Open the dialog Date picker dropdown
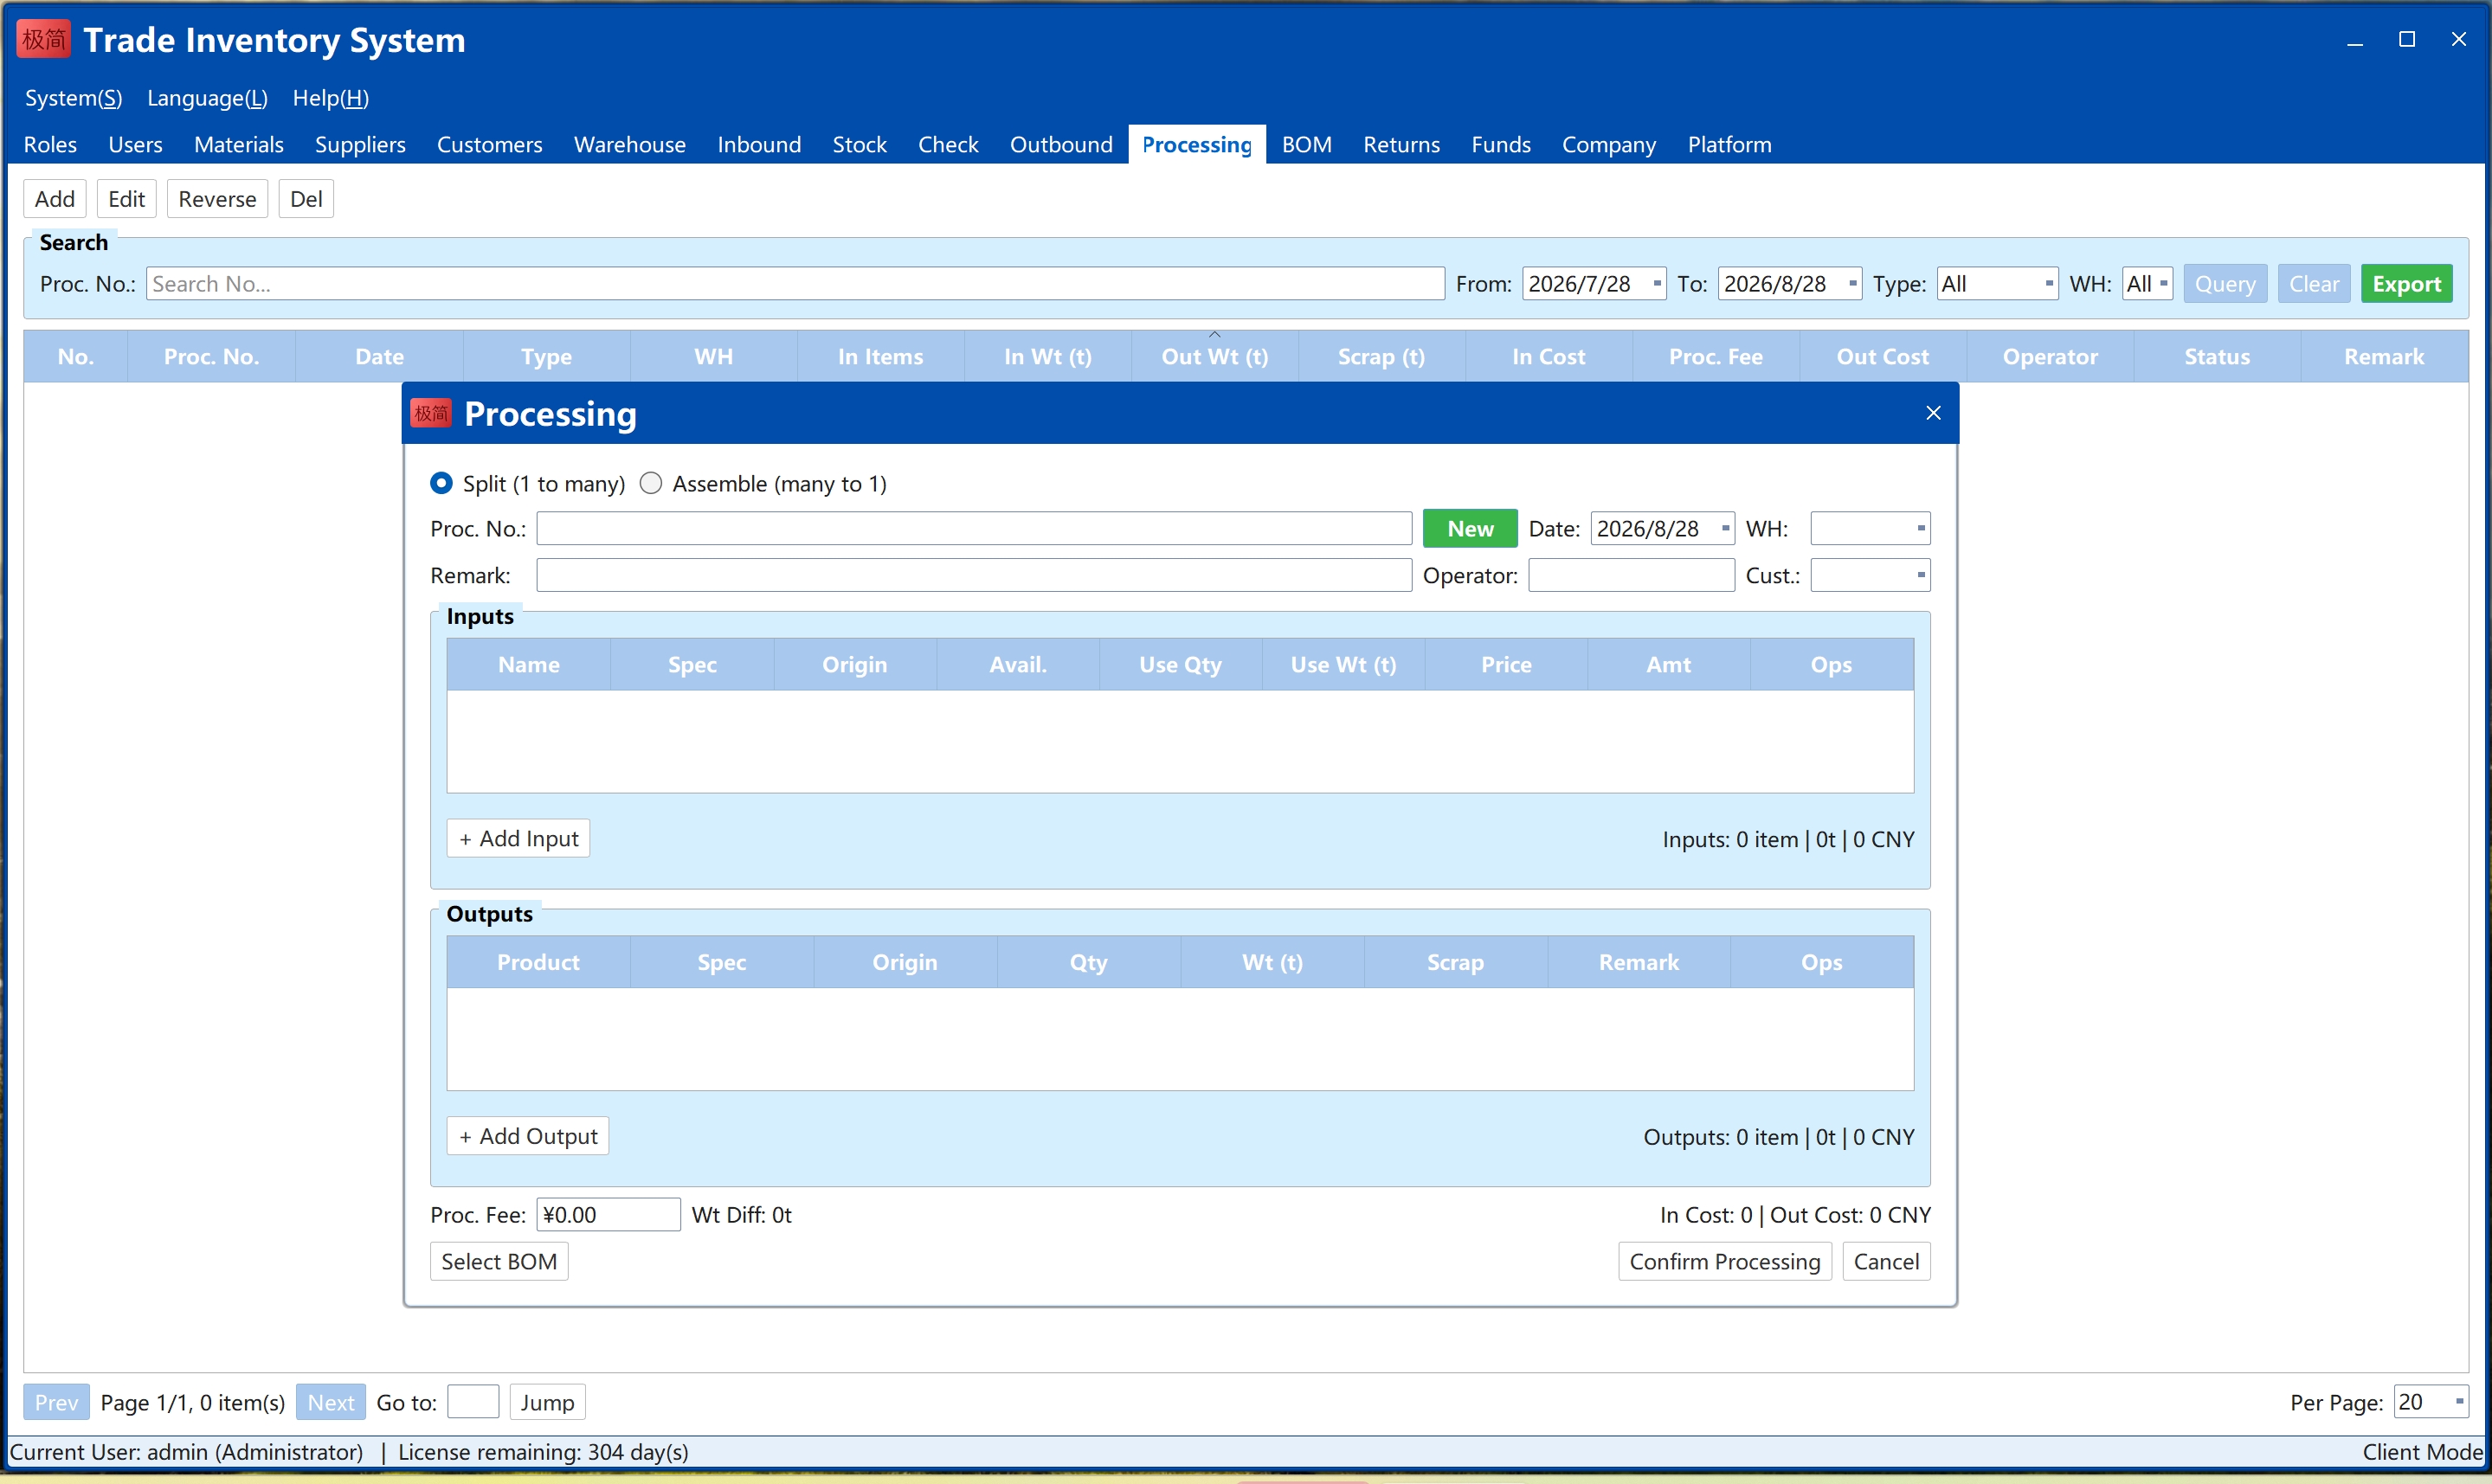The image size is (2492, 1484). [x=1725, y=528]
